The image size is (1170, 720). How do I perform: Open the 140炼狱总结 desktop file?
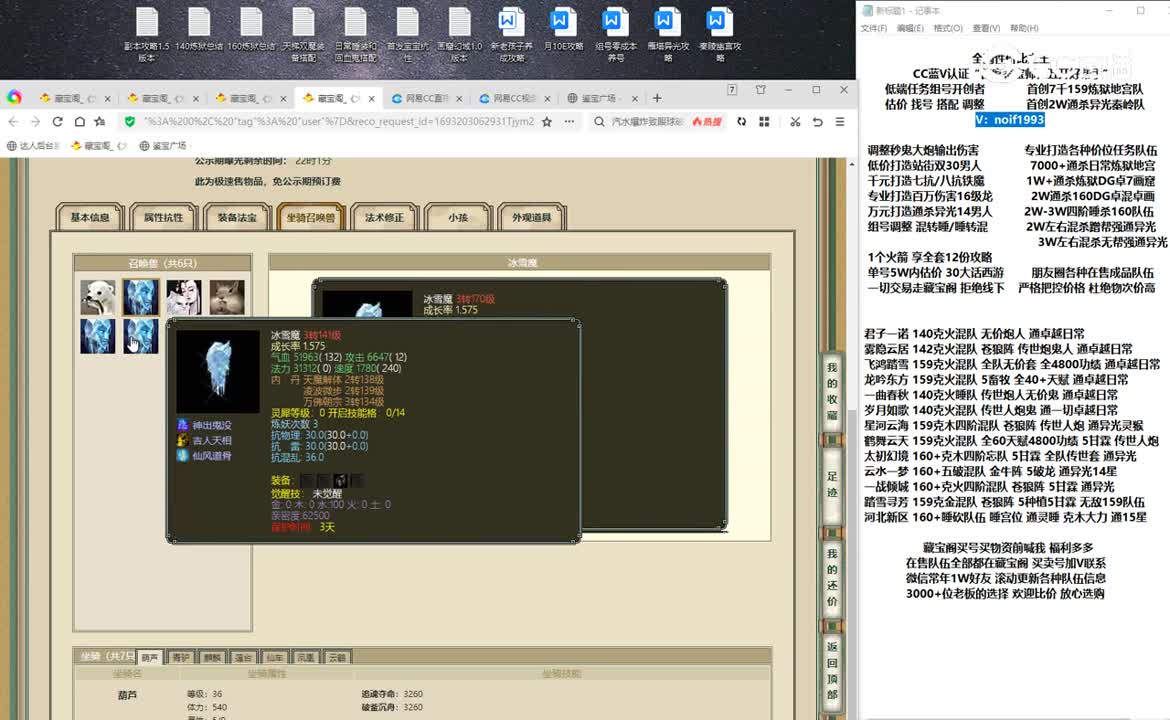[199, 30]
